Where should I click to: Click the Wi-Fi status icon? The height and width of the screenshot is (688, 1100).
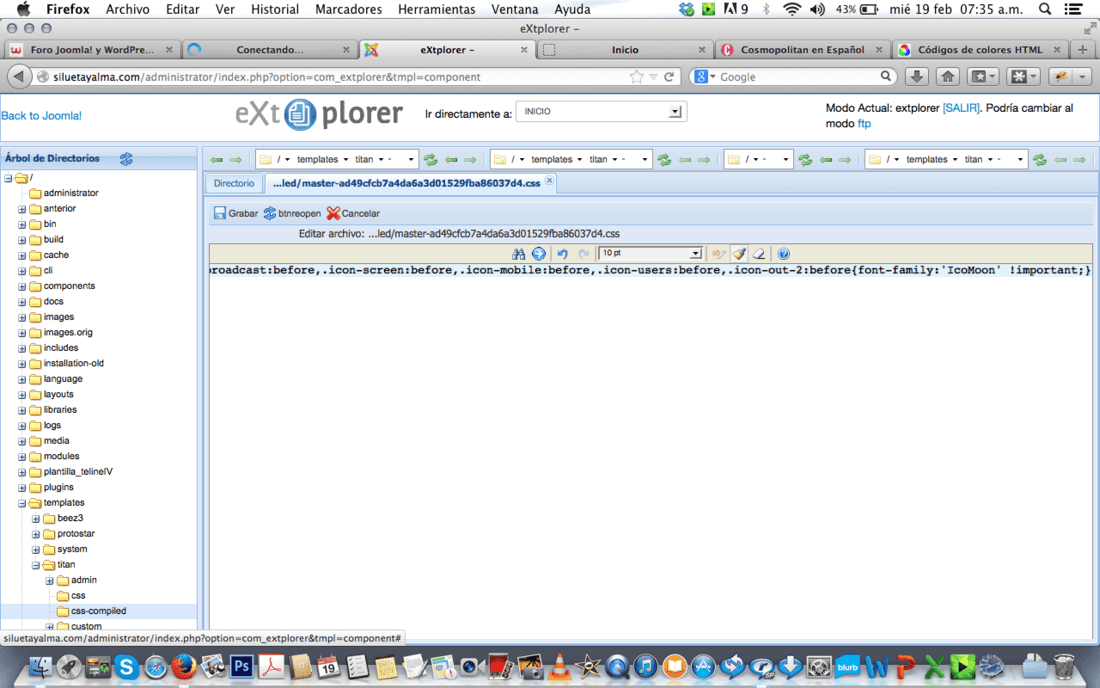click(792, 9)
